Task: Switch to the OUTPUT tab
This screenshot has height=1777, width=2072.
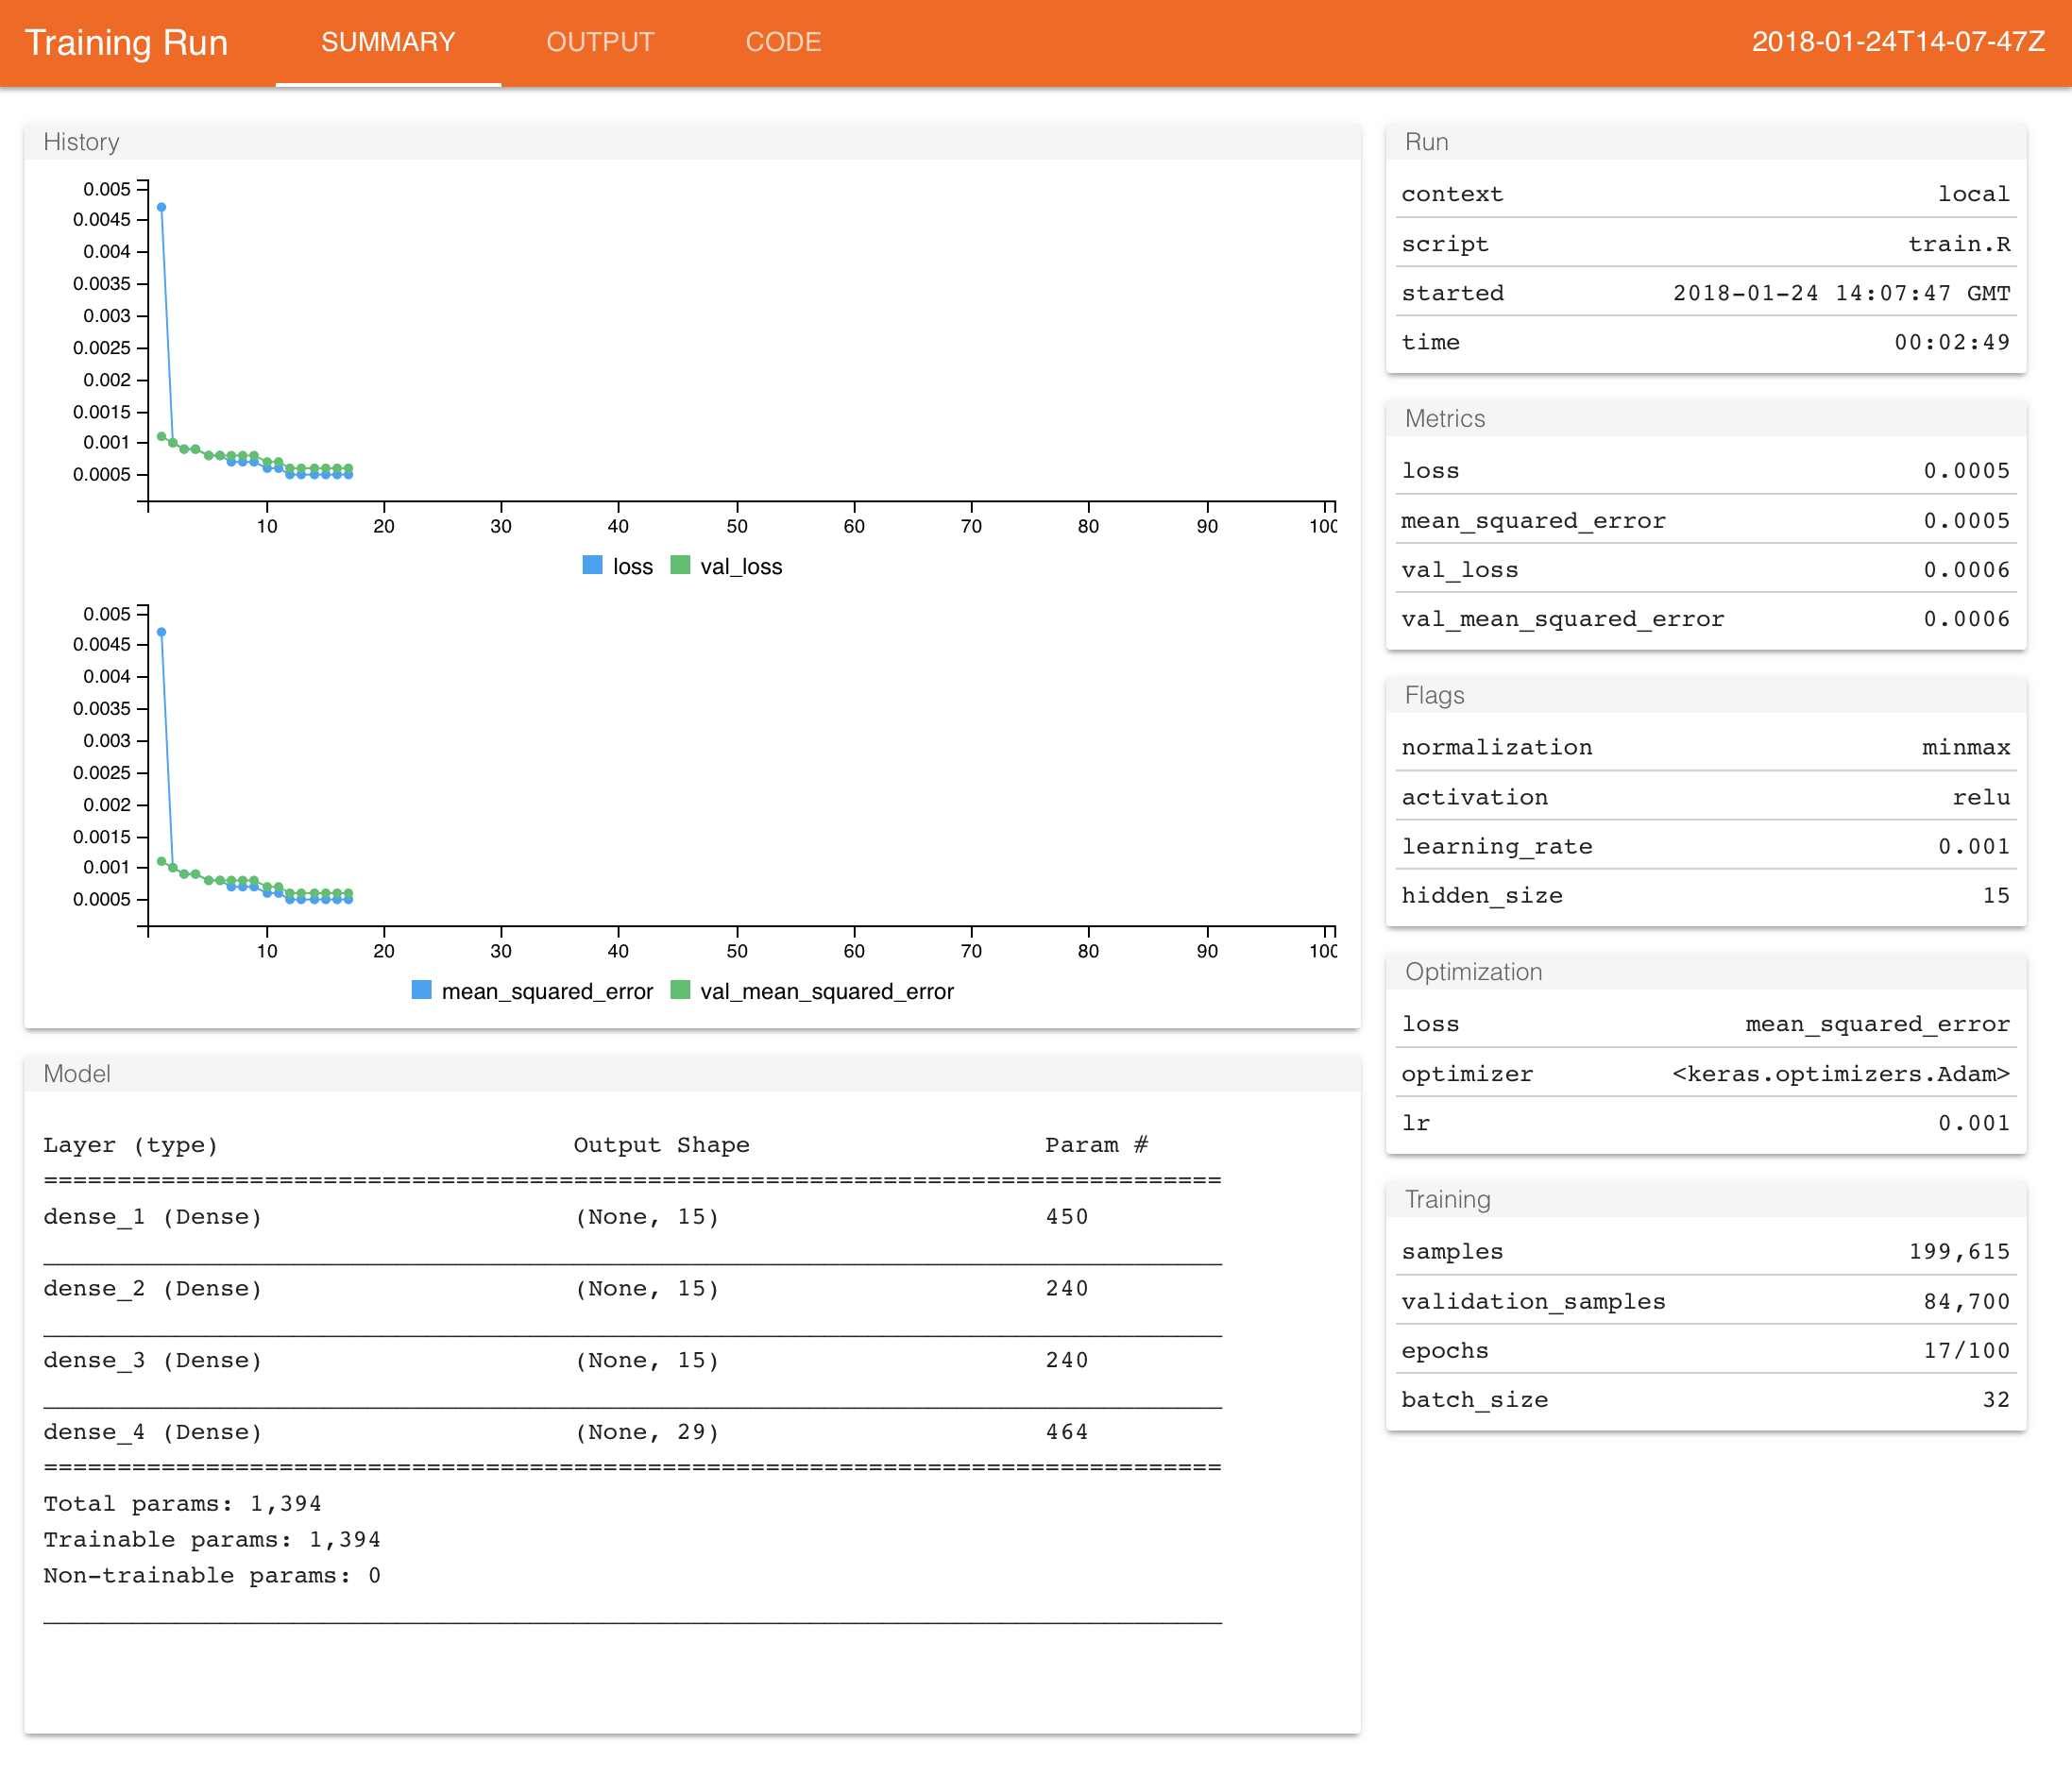Action: click(x=600, y=42)
